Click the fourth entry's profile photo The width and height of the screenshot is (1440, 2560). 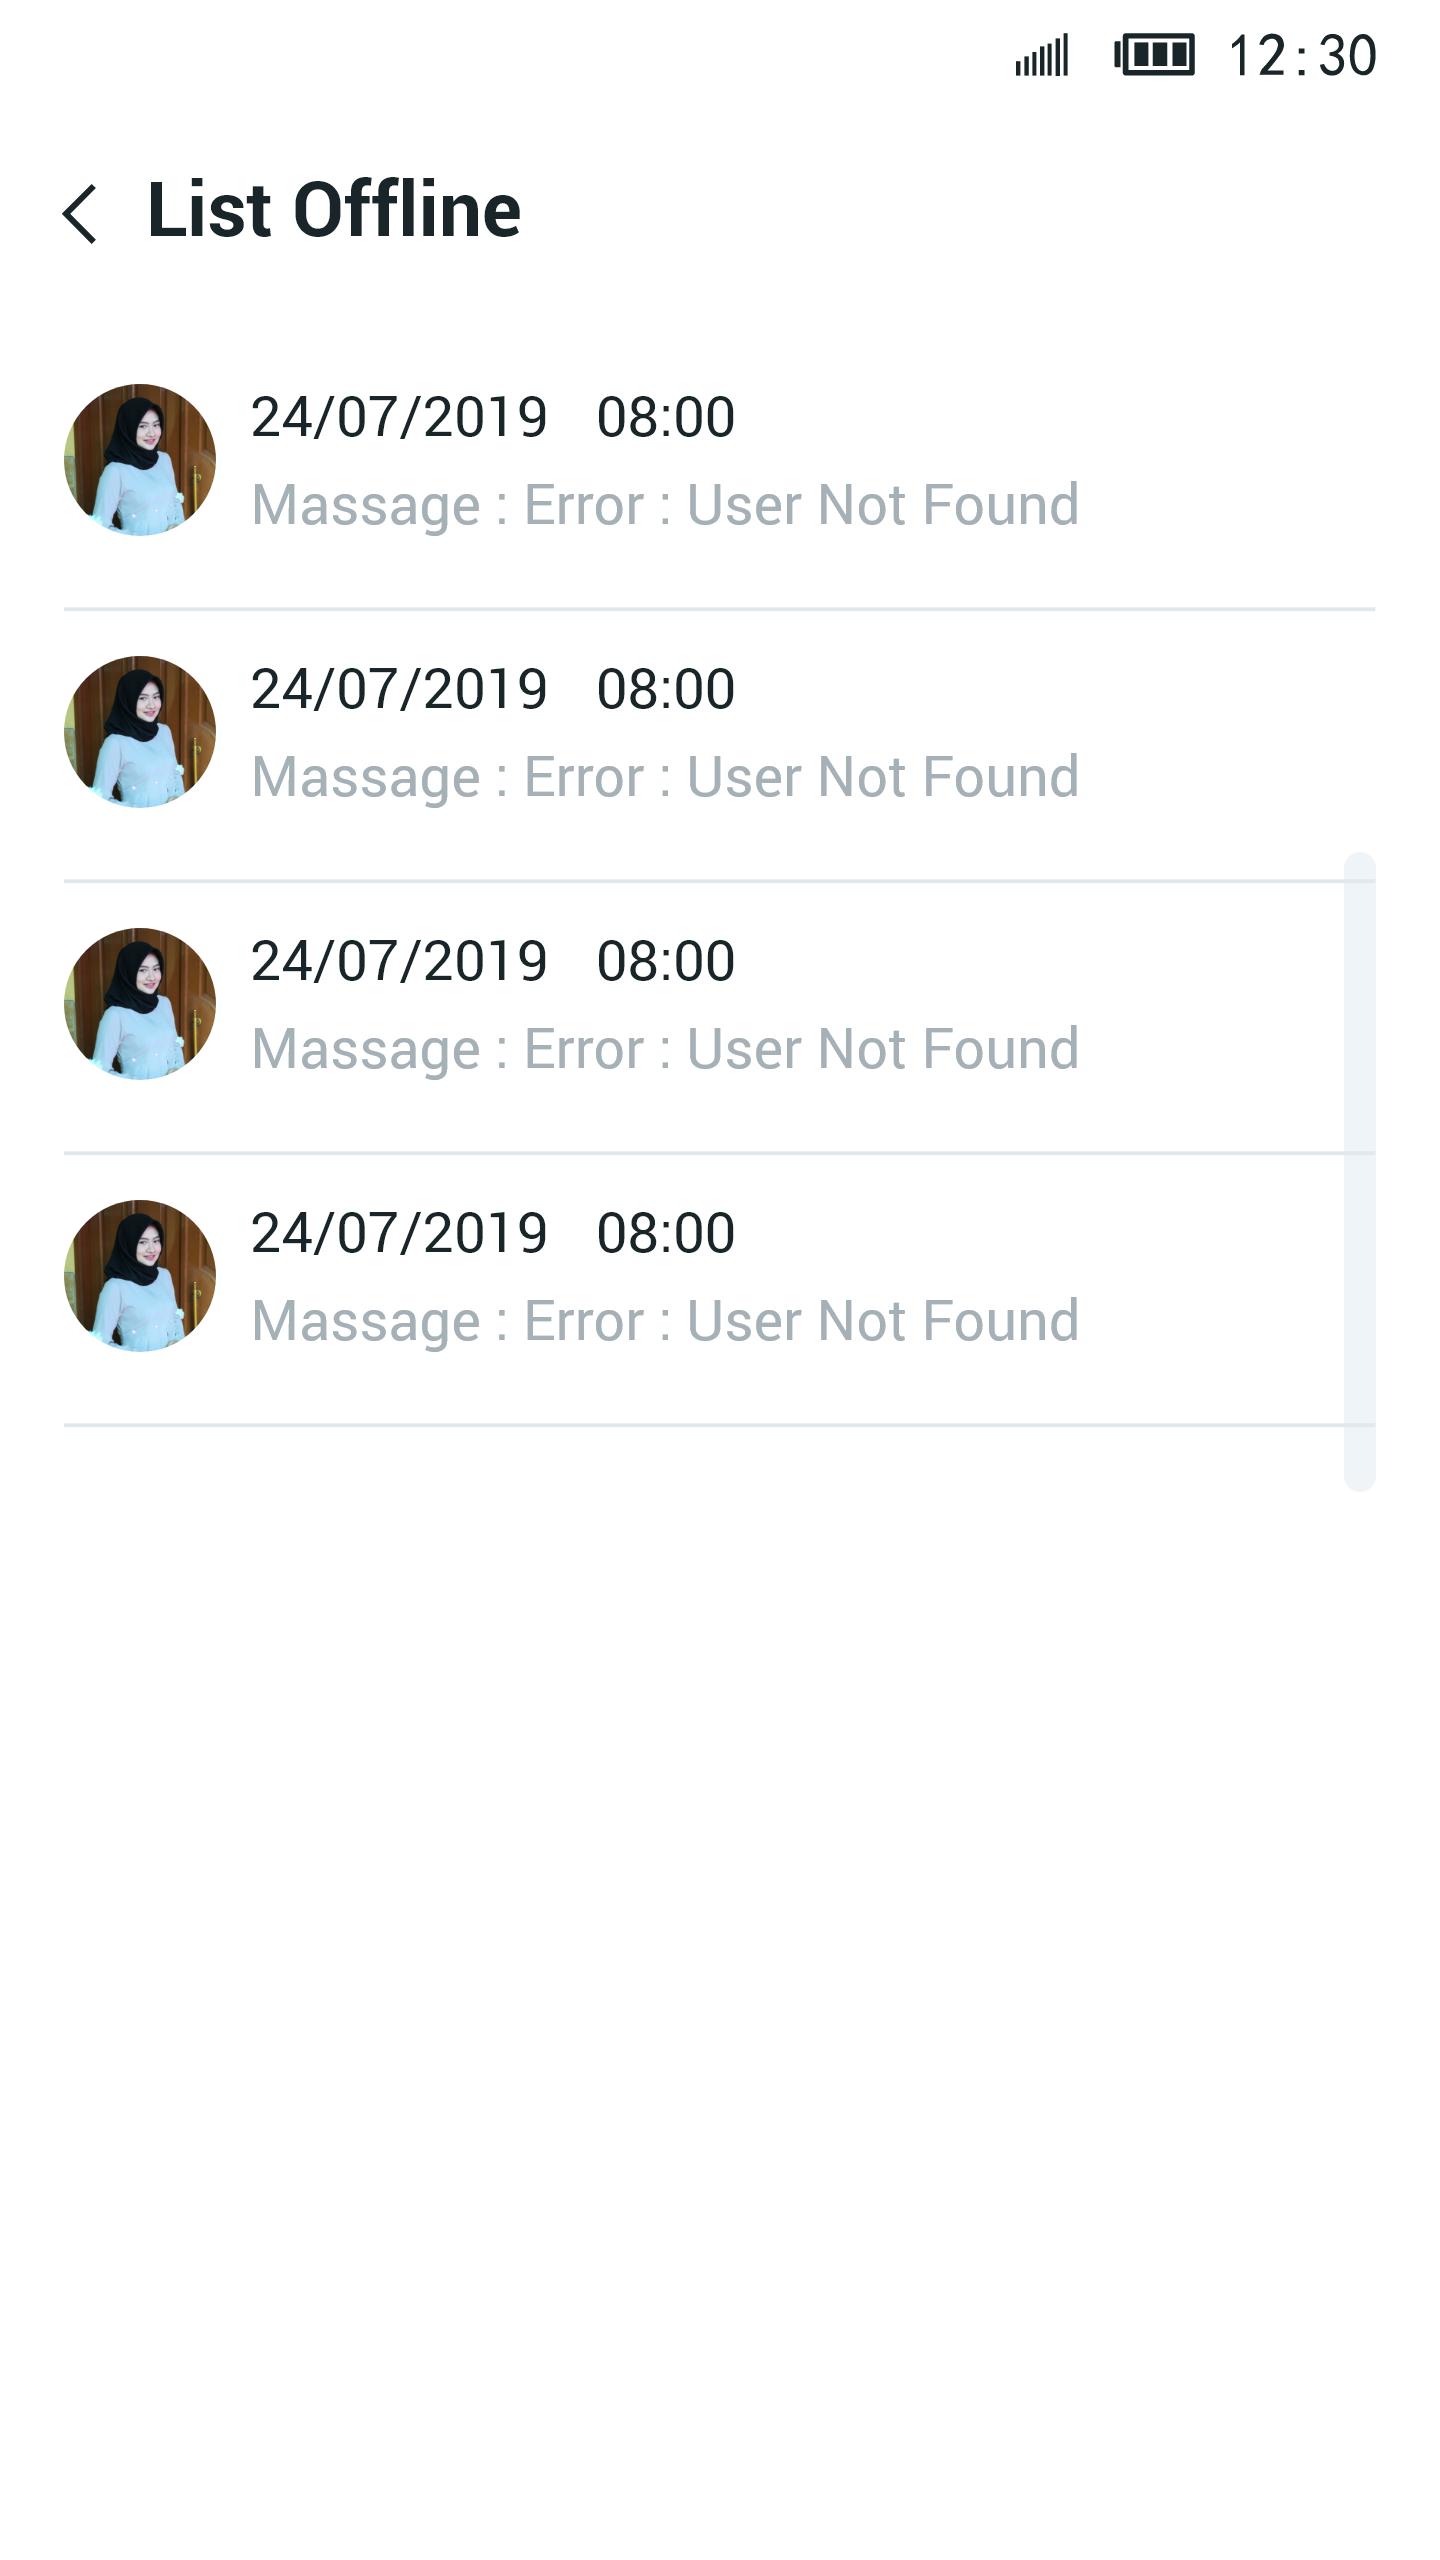point(140,1276)
